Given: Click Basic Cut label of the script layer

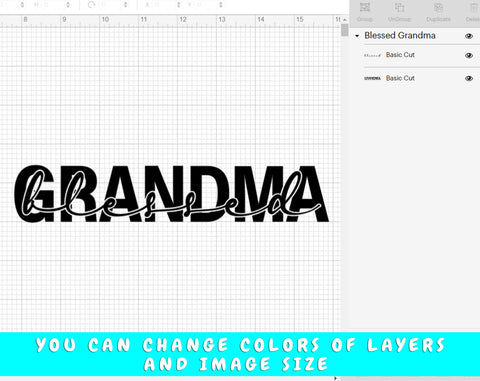Looking at the screenshot, I should pos(400,55).
